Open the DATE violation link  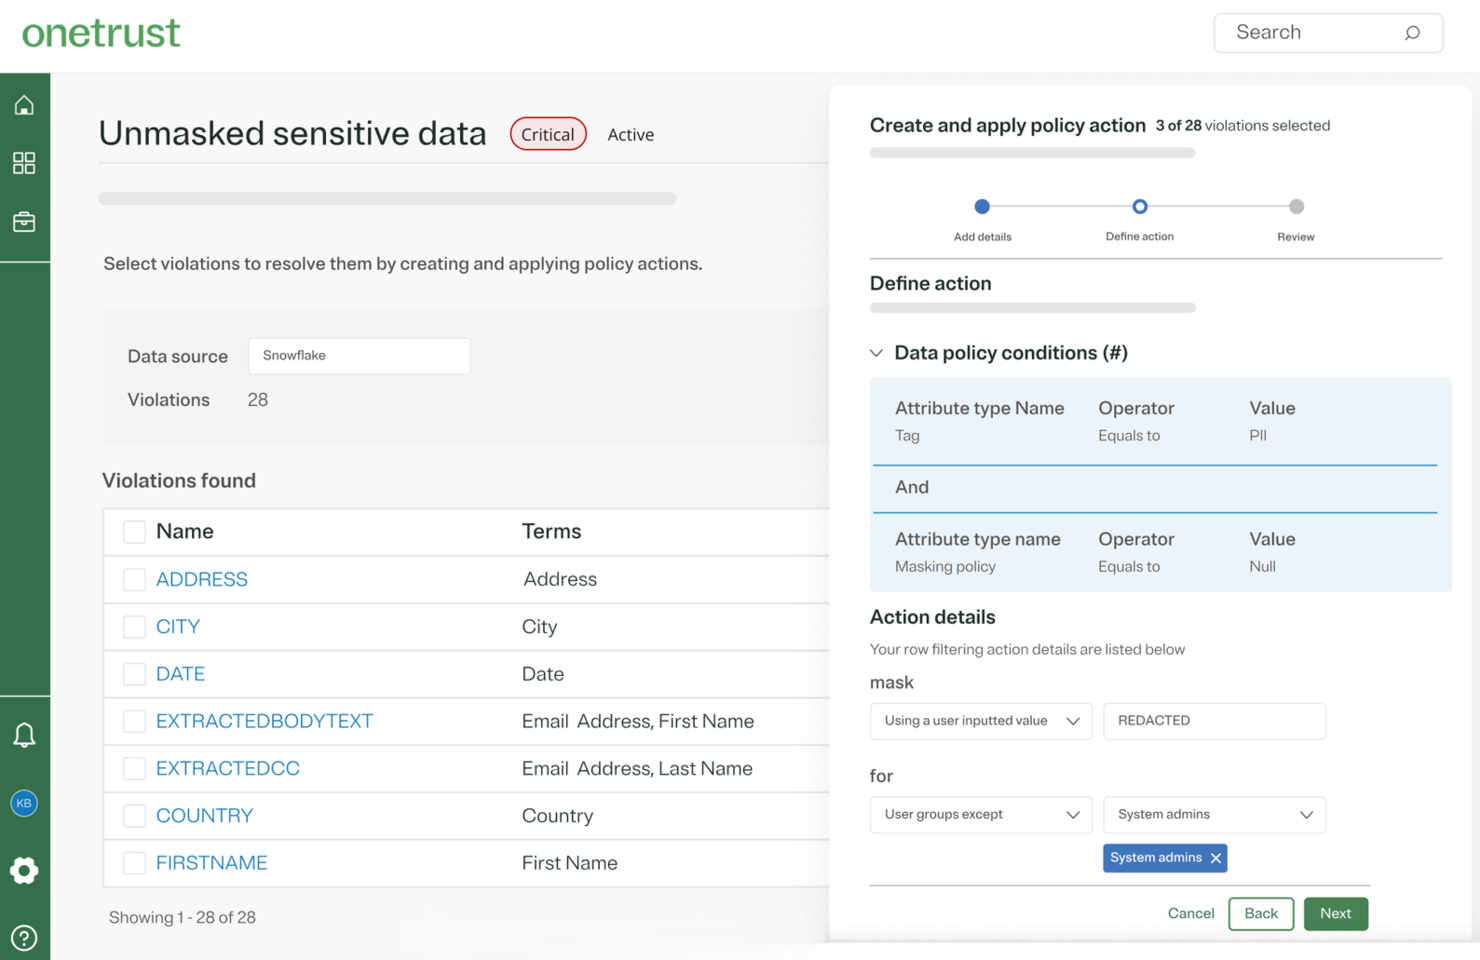pyautogui.click(x=180, y=674)
